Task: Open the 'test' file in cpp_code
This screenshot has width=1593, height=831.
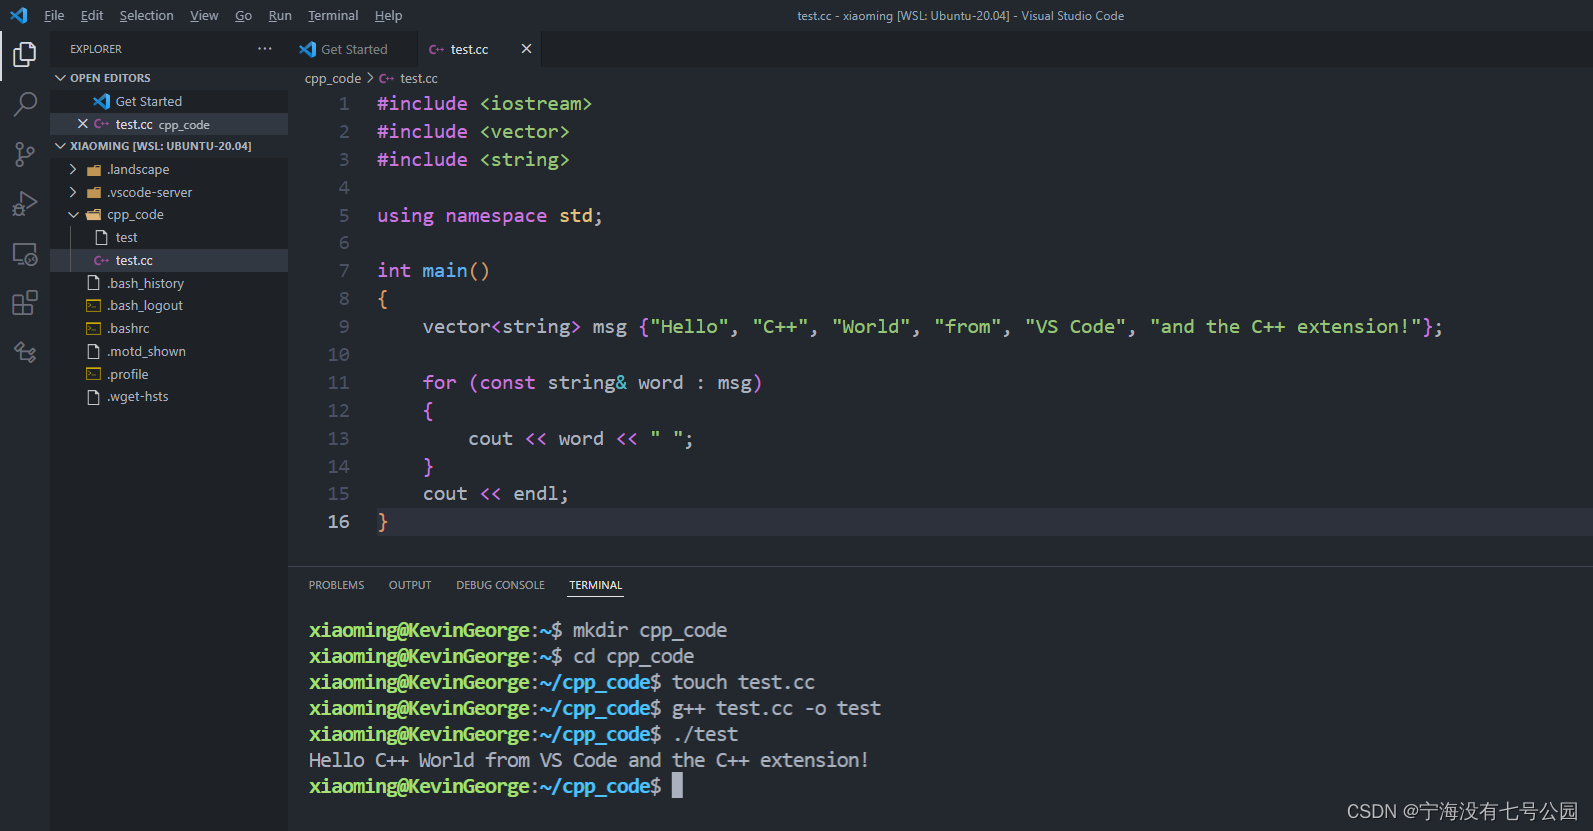Action: [x=169, y=237]
